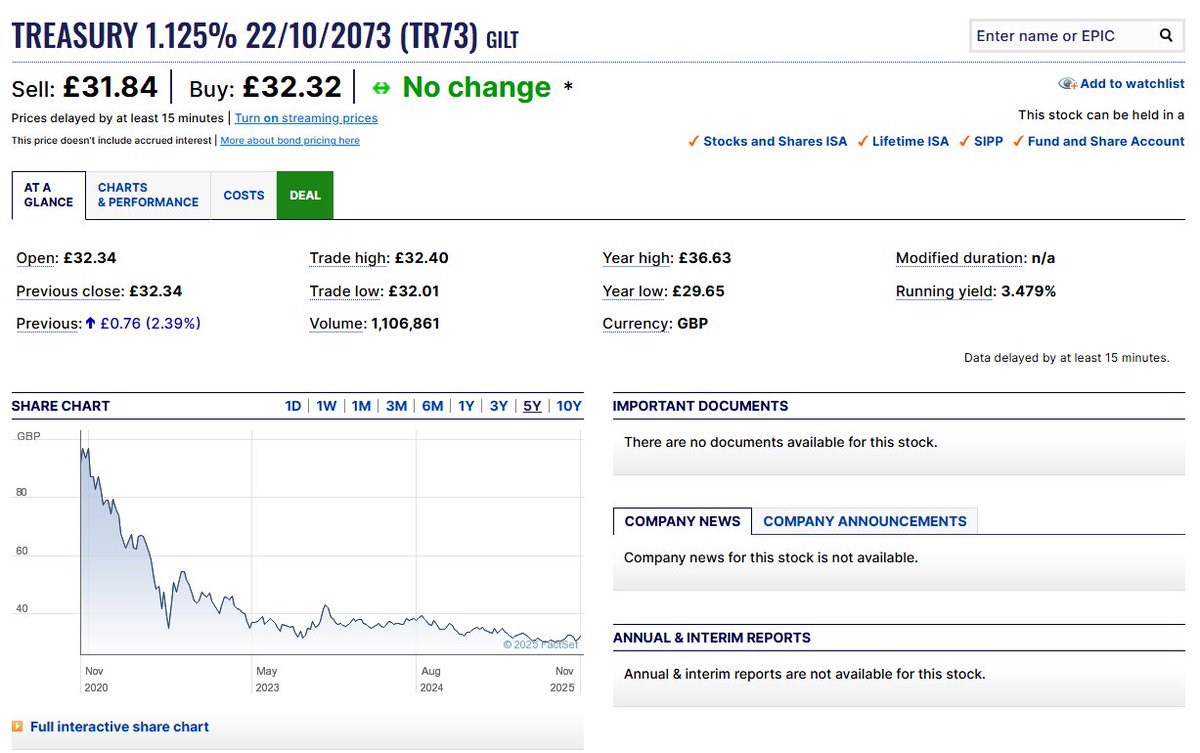Click the Important Documents heading
Image resolution: width=1200 pixels, height=753 pixels.
[700, 406]
